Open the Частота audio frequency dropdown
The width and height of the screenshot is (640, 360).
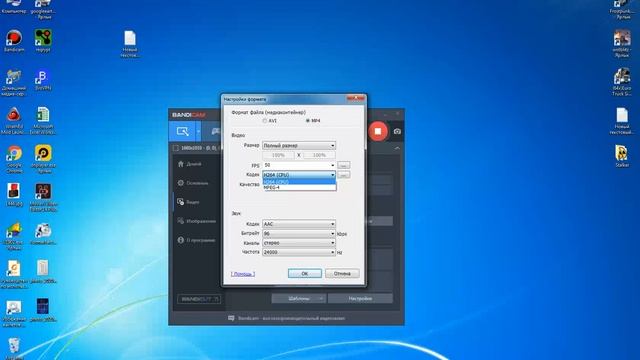click(x=299, y=252)
